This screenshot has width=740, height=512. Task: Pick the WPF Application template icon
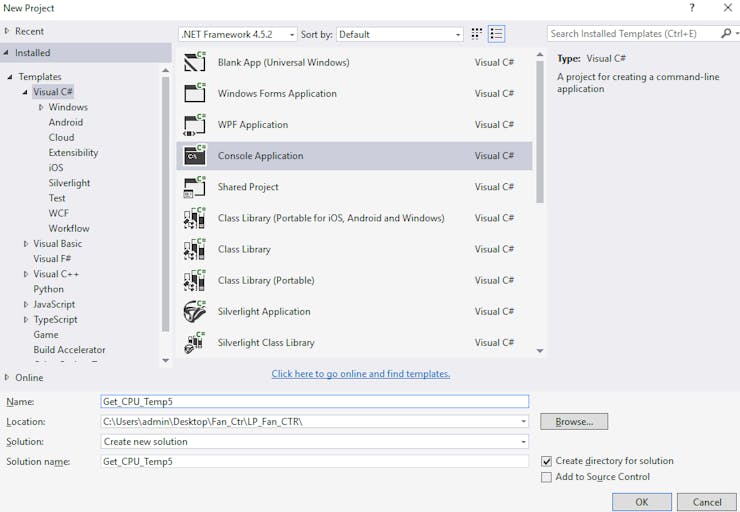pos(194,124)
